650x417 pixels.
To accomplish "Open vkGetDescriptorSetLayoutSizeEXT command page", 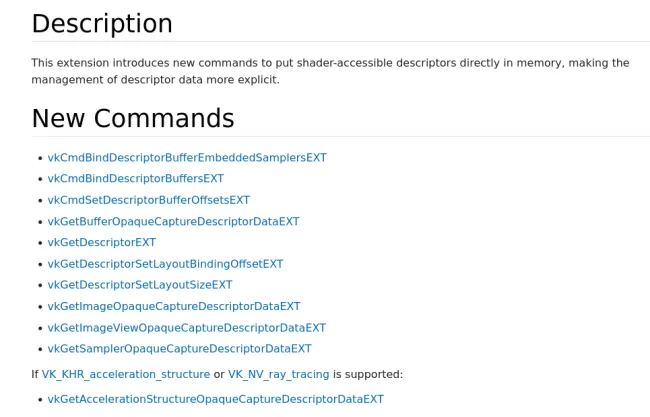I will pos(139,285).
